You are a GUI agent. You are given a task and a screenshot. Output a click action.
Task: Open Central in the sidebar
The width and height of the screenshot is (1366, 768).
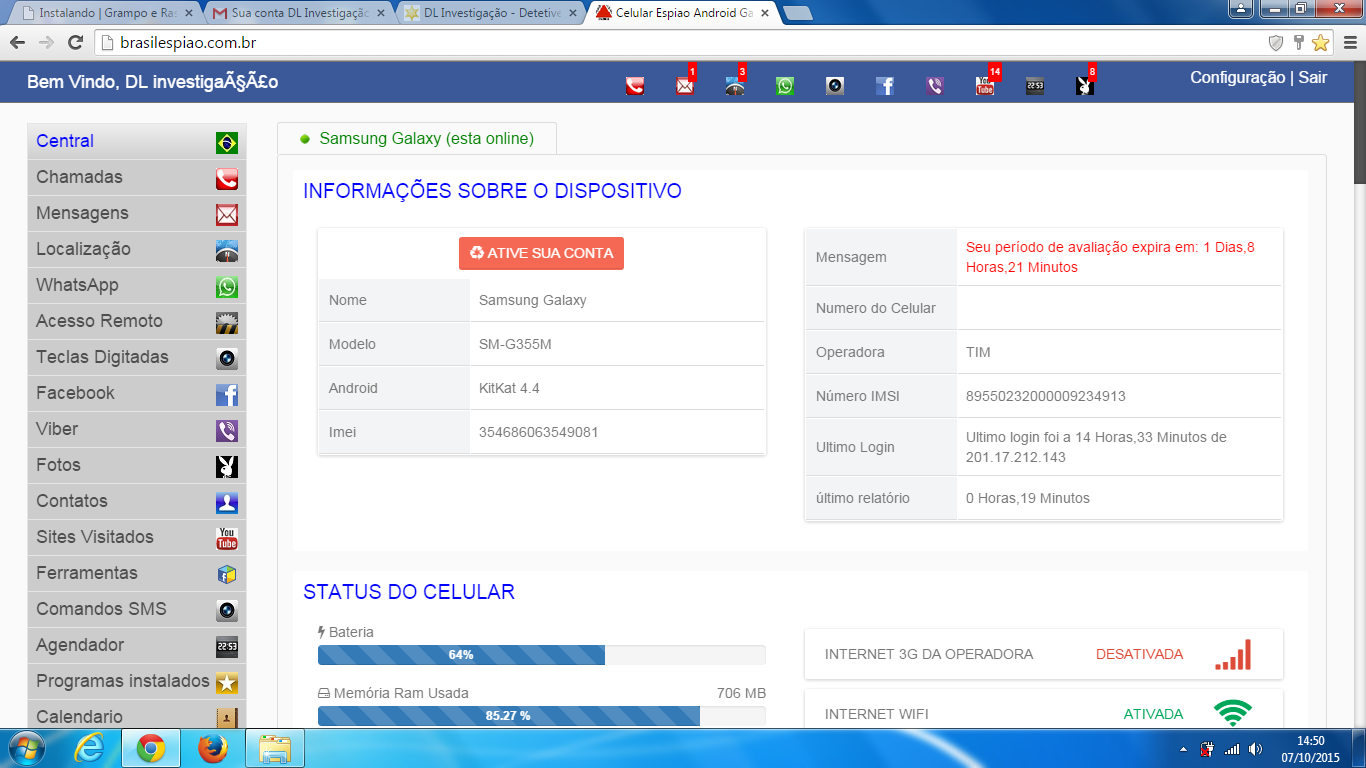pyautogui.click(x=136, y=141)
